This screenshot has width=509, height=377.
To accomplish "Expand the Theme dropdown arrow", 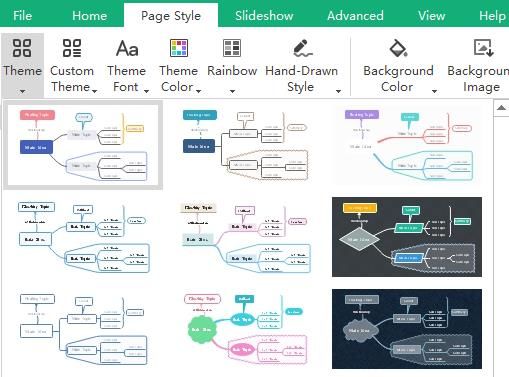I will 22,91.
